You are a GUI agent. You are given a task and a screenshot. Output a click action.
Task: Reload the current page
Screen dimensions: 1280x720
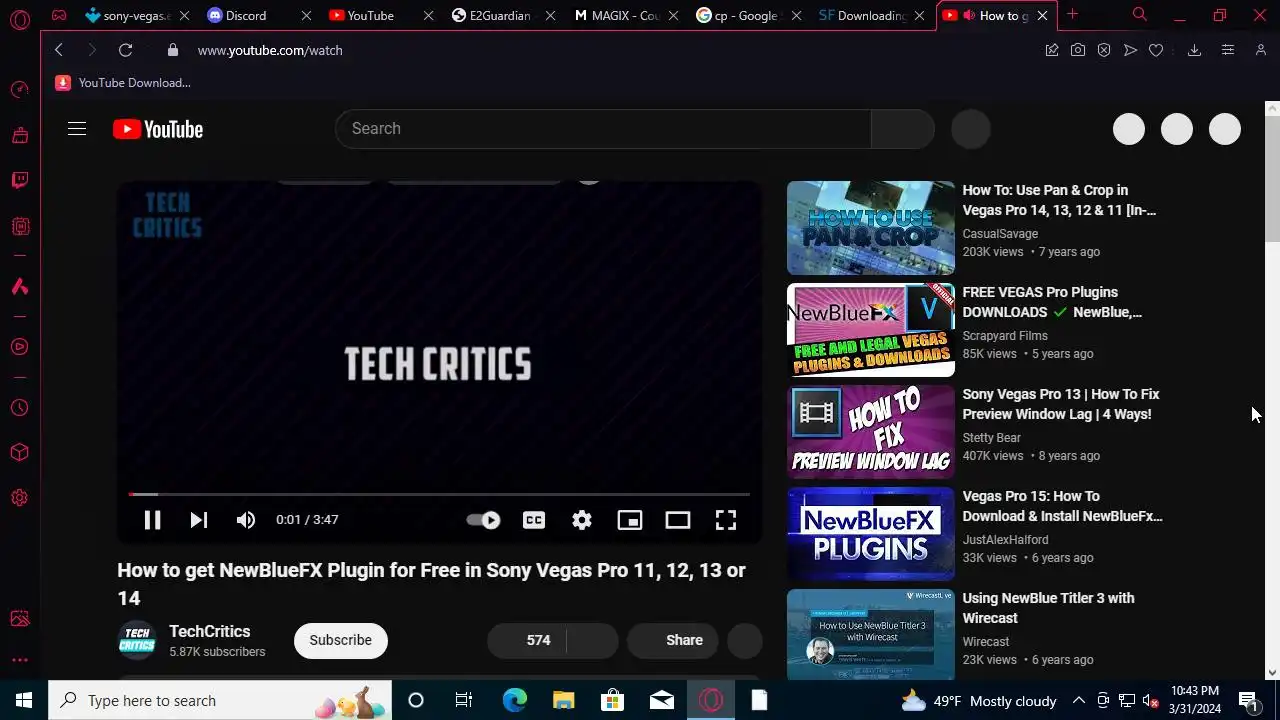click(x=125, y=50)
